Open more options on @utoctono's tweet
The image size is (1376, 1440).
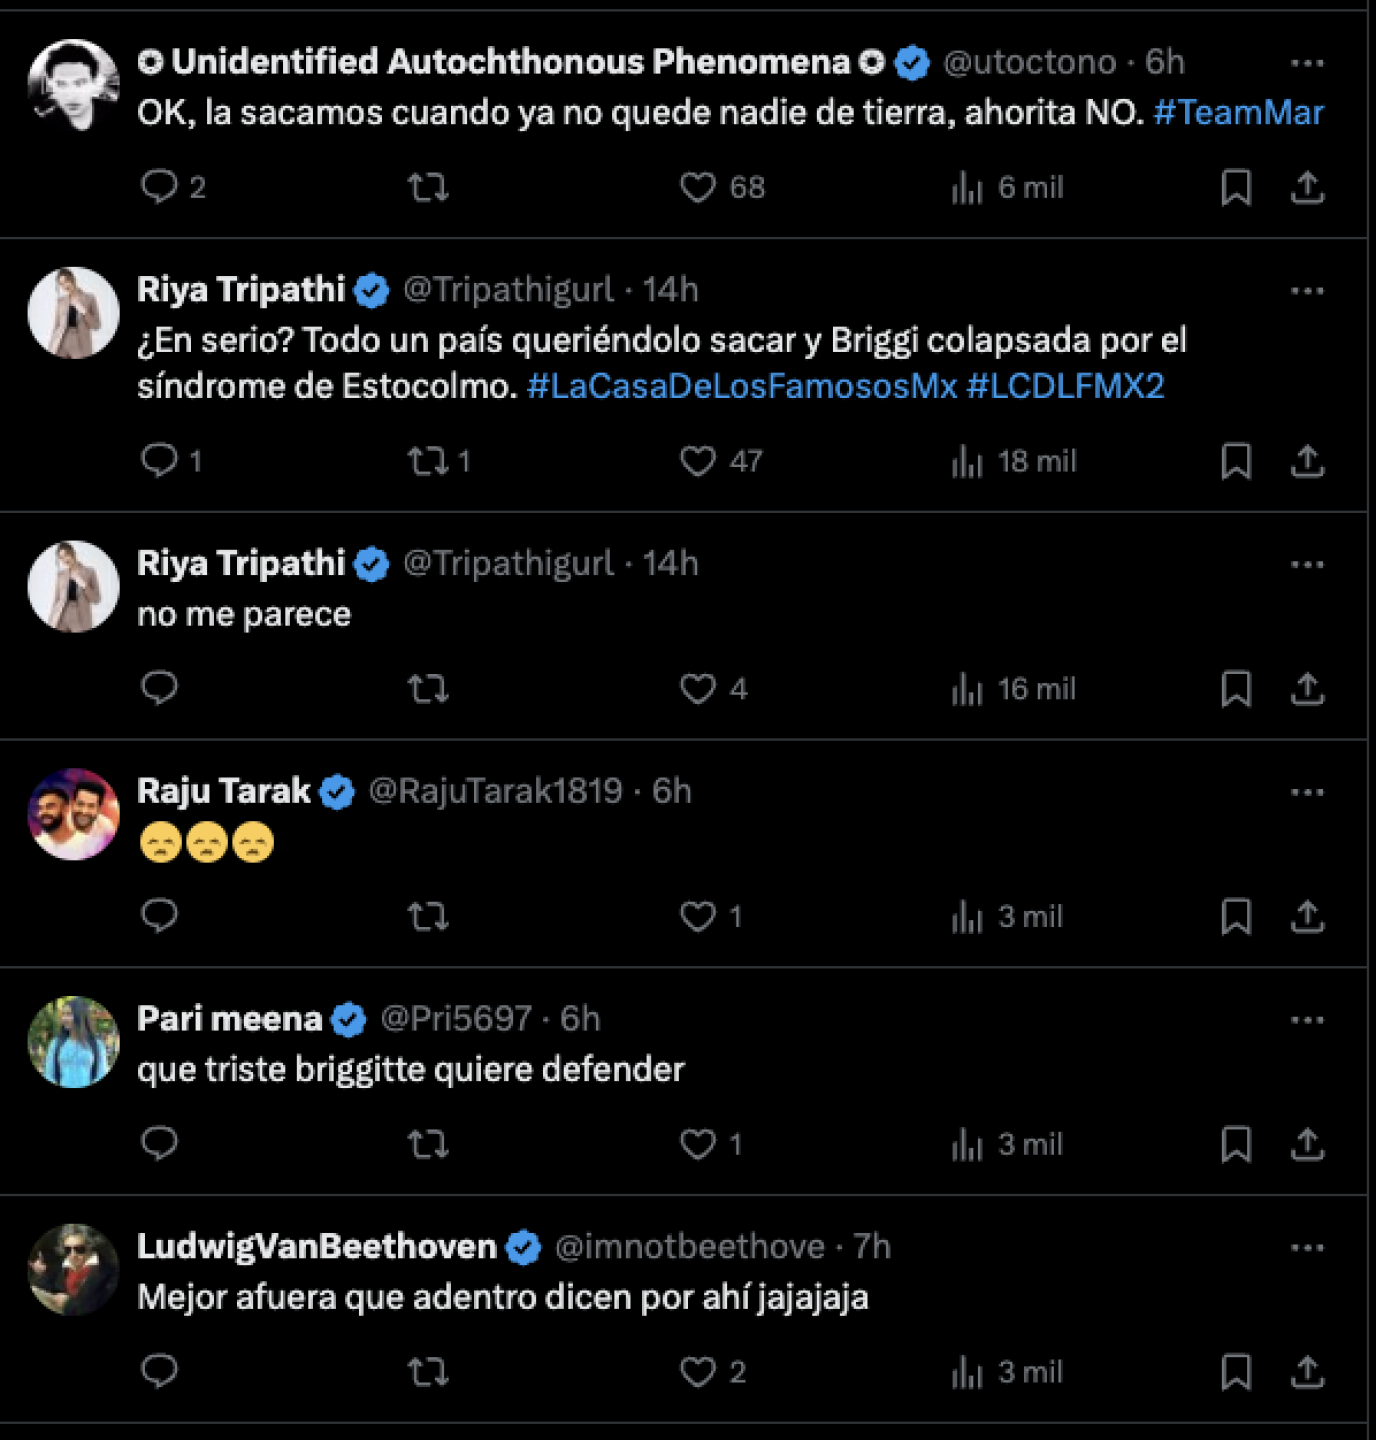(1306, 63)
